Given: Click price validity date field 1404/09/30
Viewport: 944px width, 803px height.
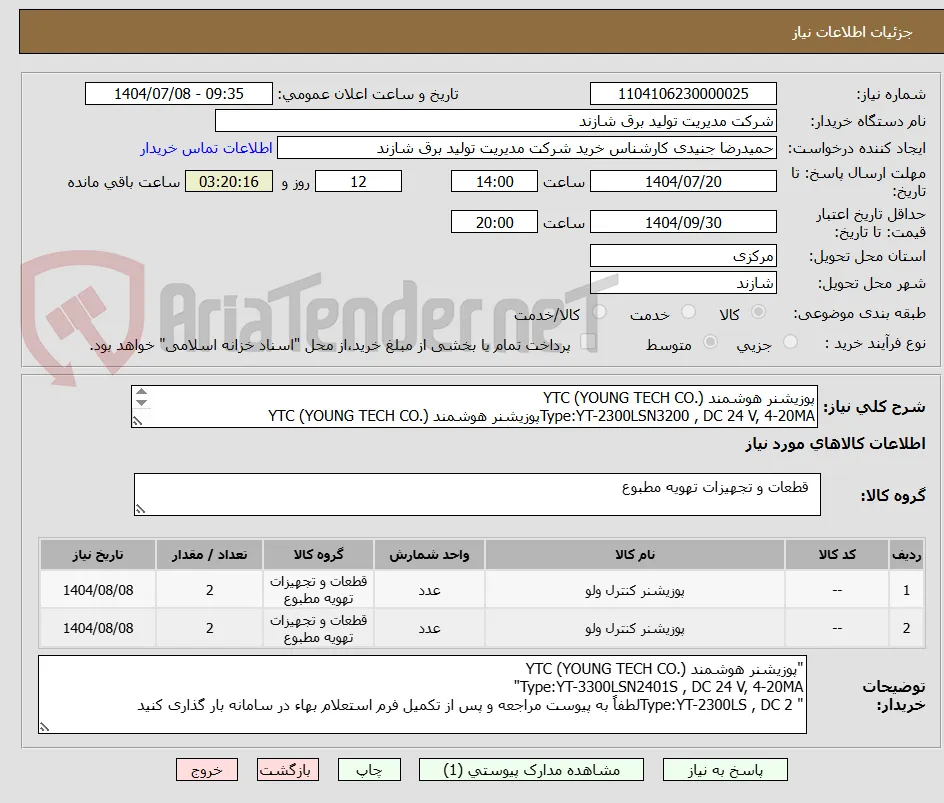Looking at the screenshot, I should pos(683,222).
